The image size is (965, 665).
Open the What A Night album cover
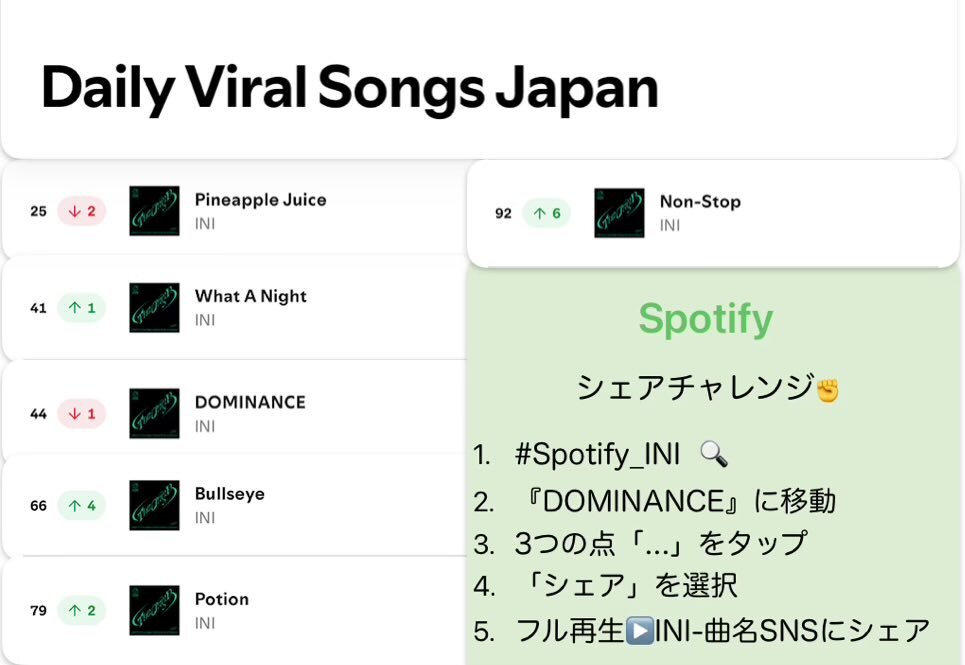click(154, 308)
